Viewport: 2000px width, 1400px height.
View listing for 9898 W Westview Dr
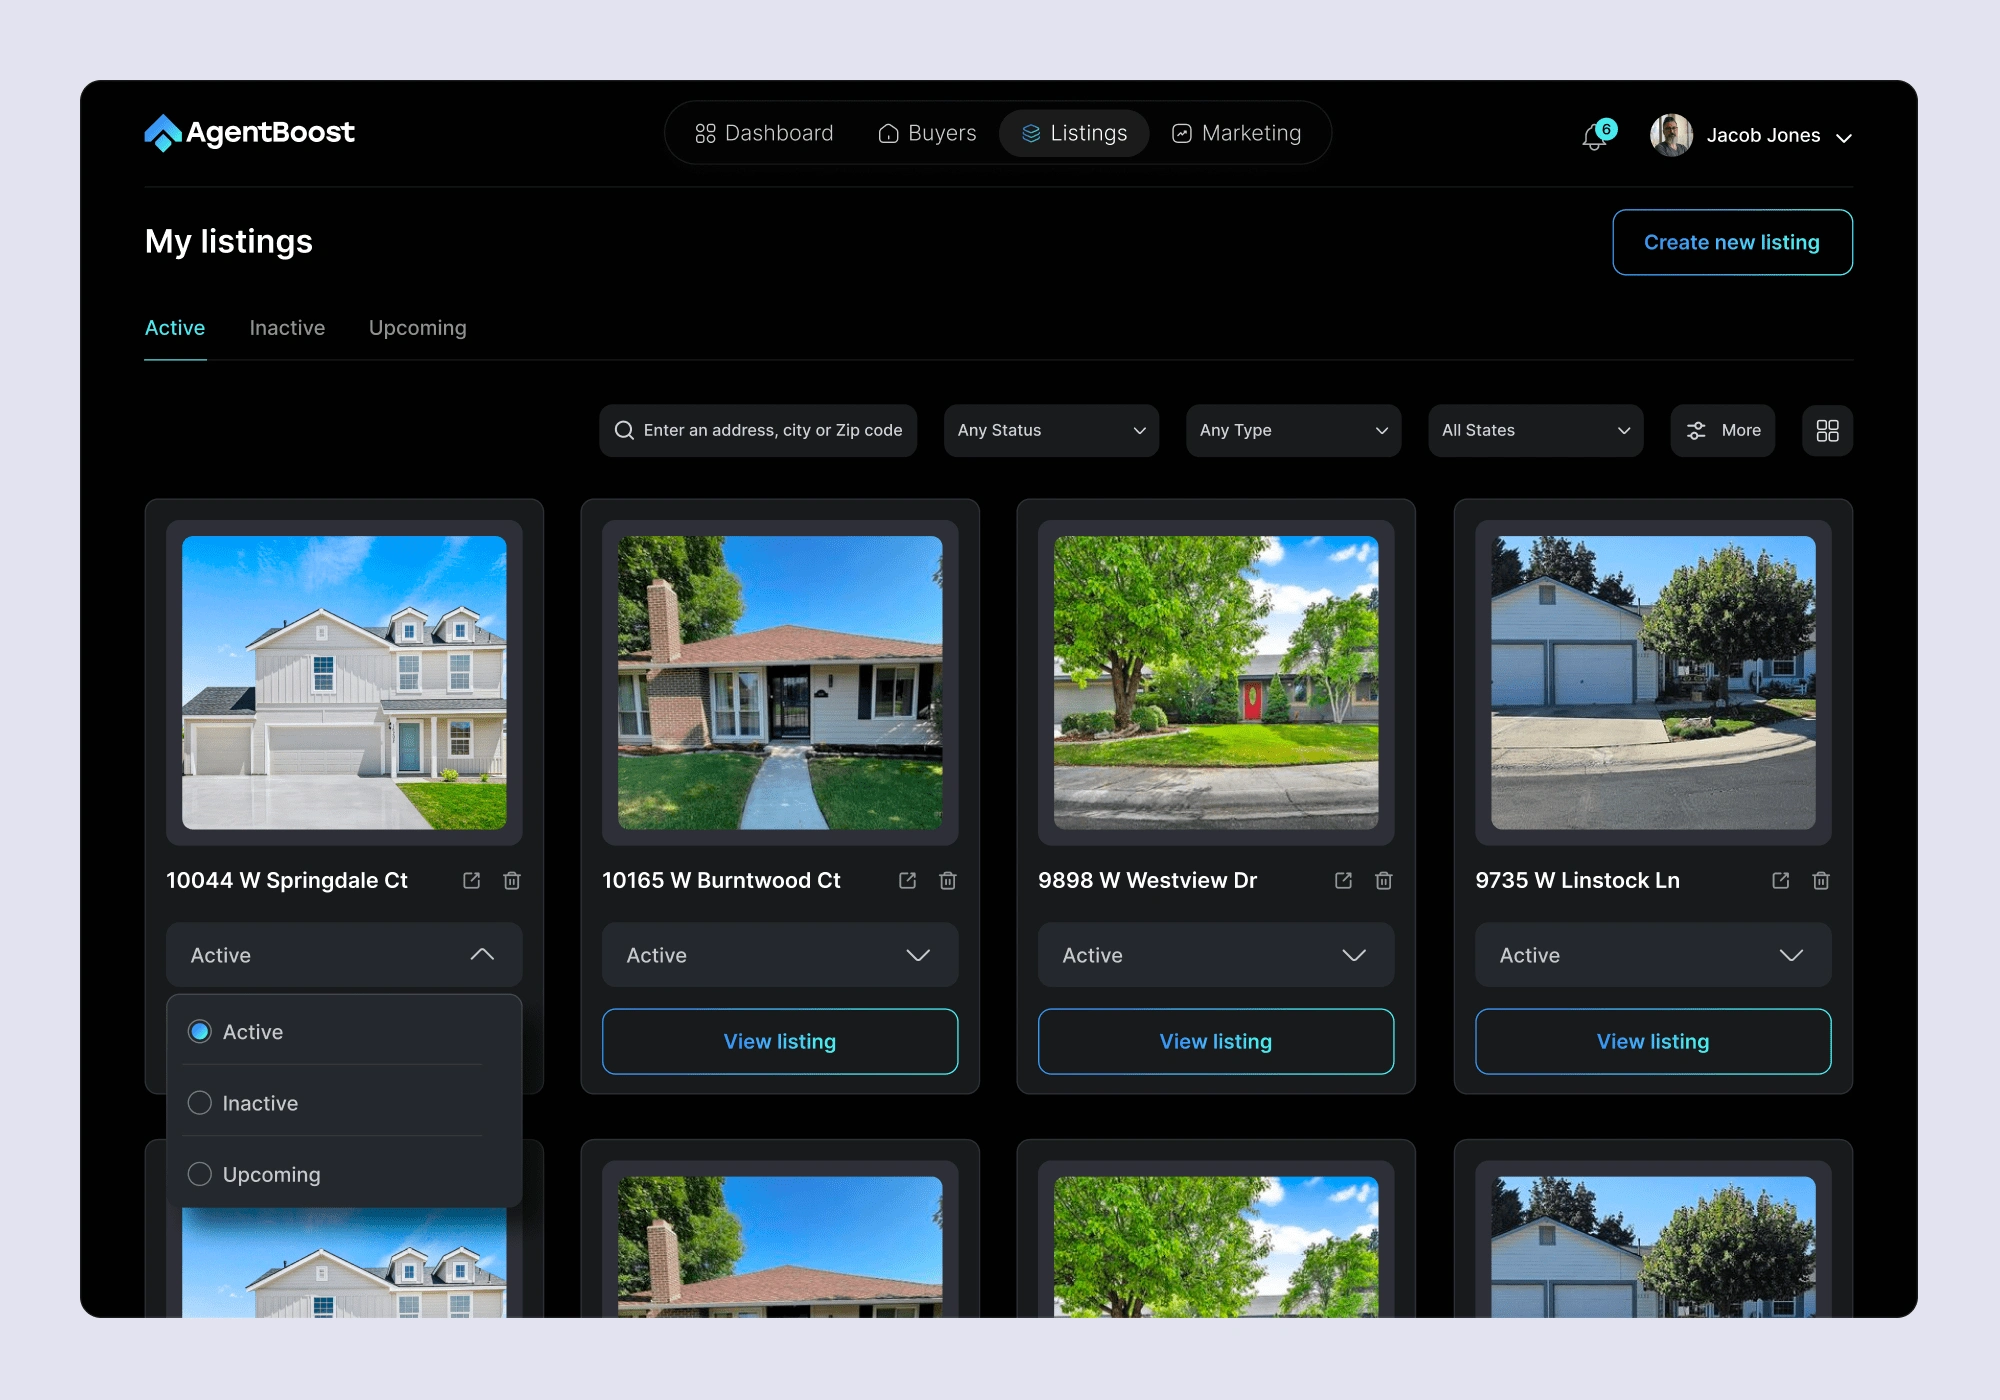1216,1042
